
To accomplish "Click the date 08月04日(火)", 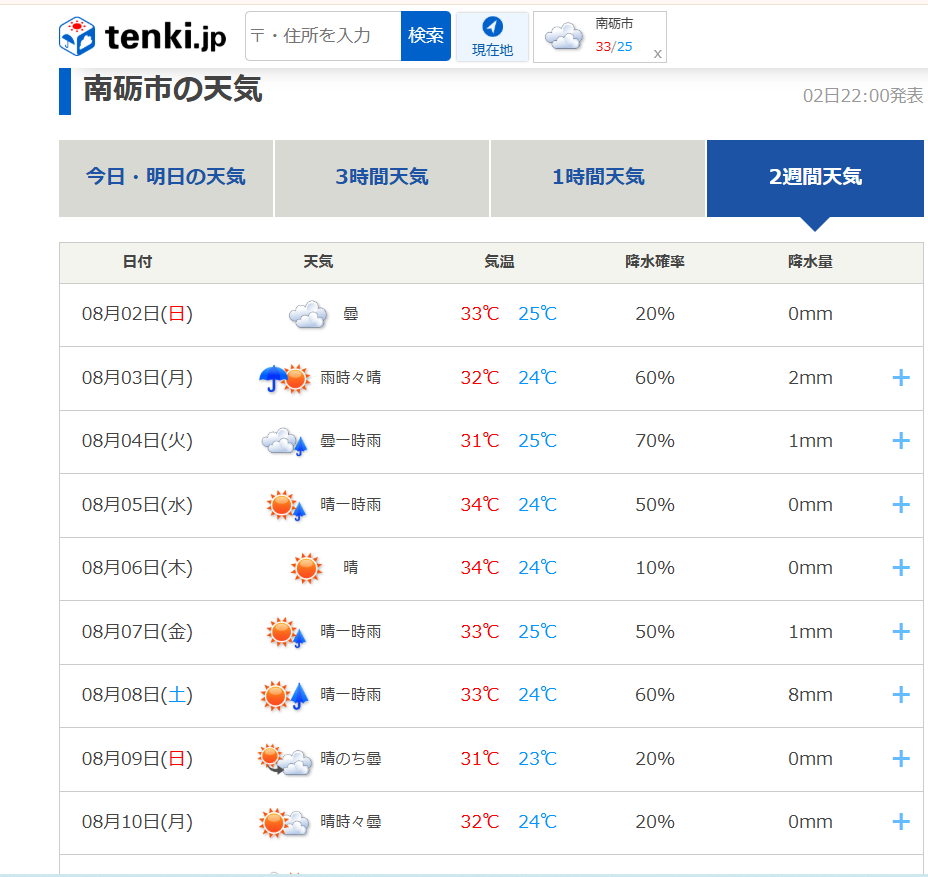I will (x=137, y=441).
